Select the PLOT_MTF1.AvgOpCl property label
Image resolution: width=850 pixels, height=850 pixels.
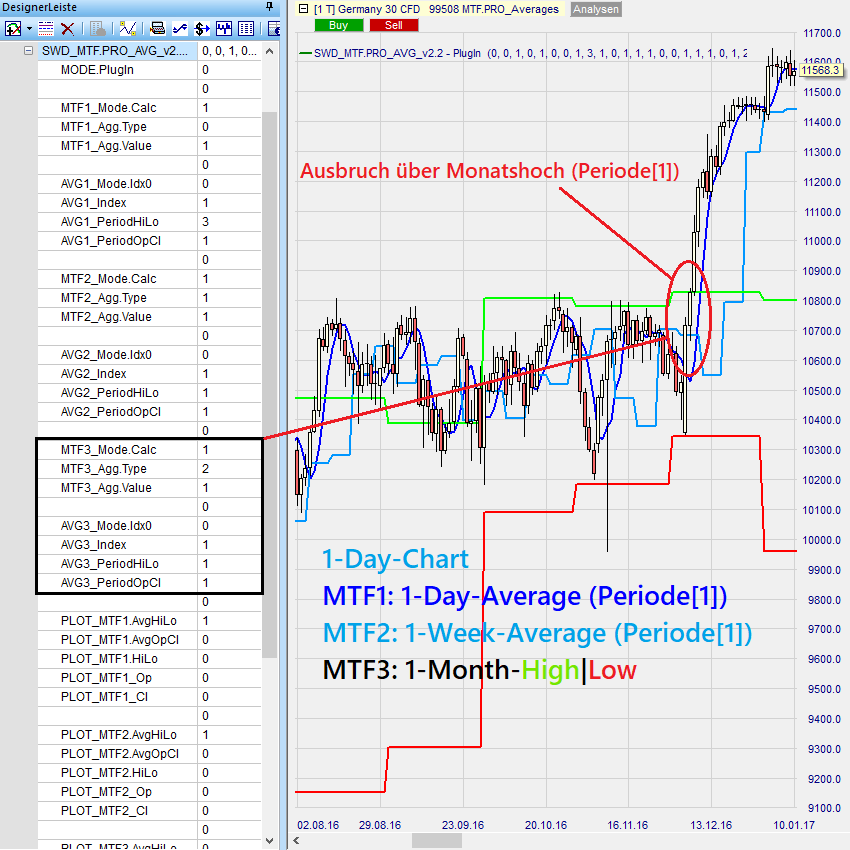tap(120, 640)
